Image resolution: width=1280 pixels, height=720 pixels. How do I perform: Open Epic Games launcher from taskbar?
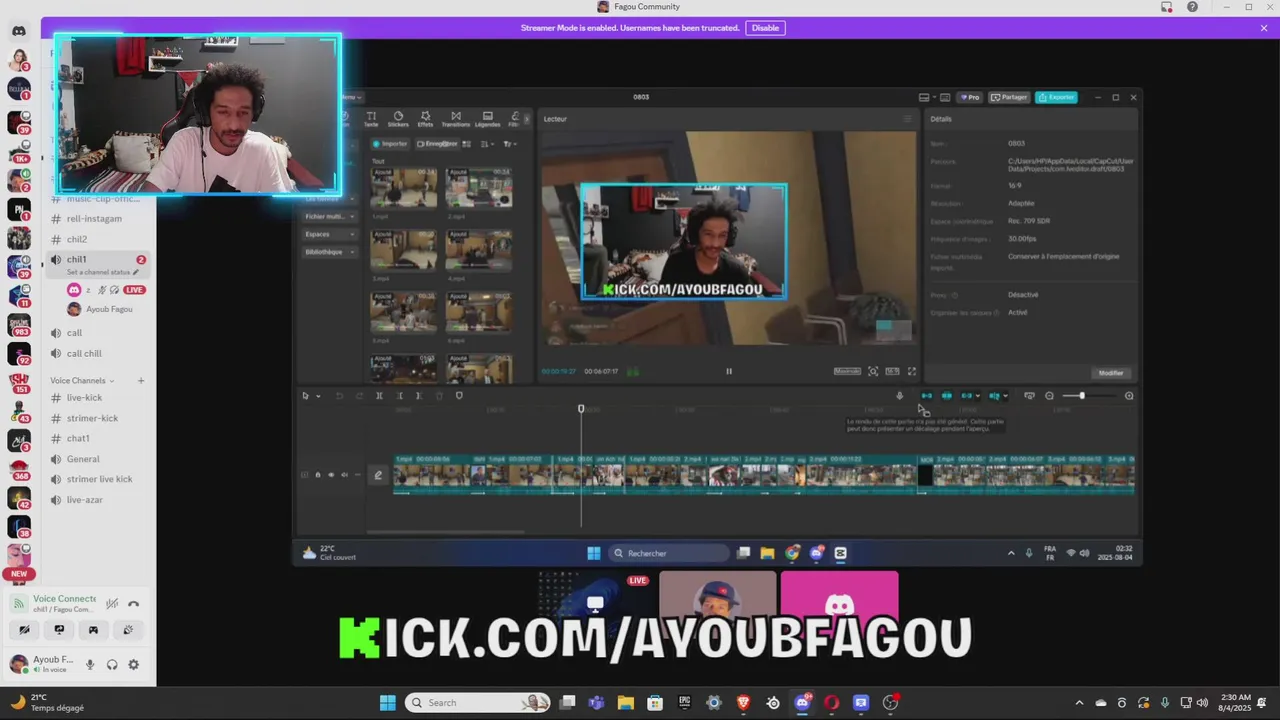[x=685, y=703]
